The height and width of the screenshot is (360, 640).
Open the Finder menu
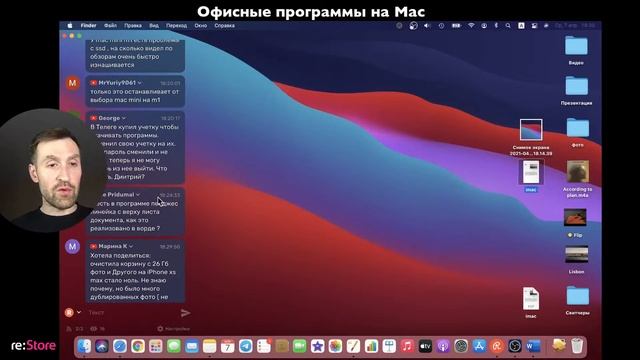pos(89,25)
